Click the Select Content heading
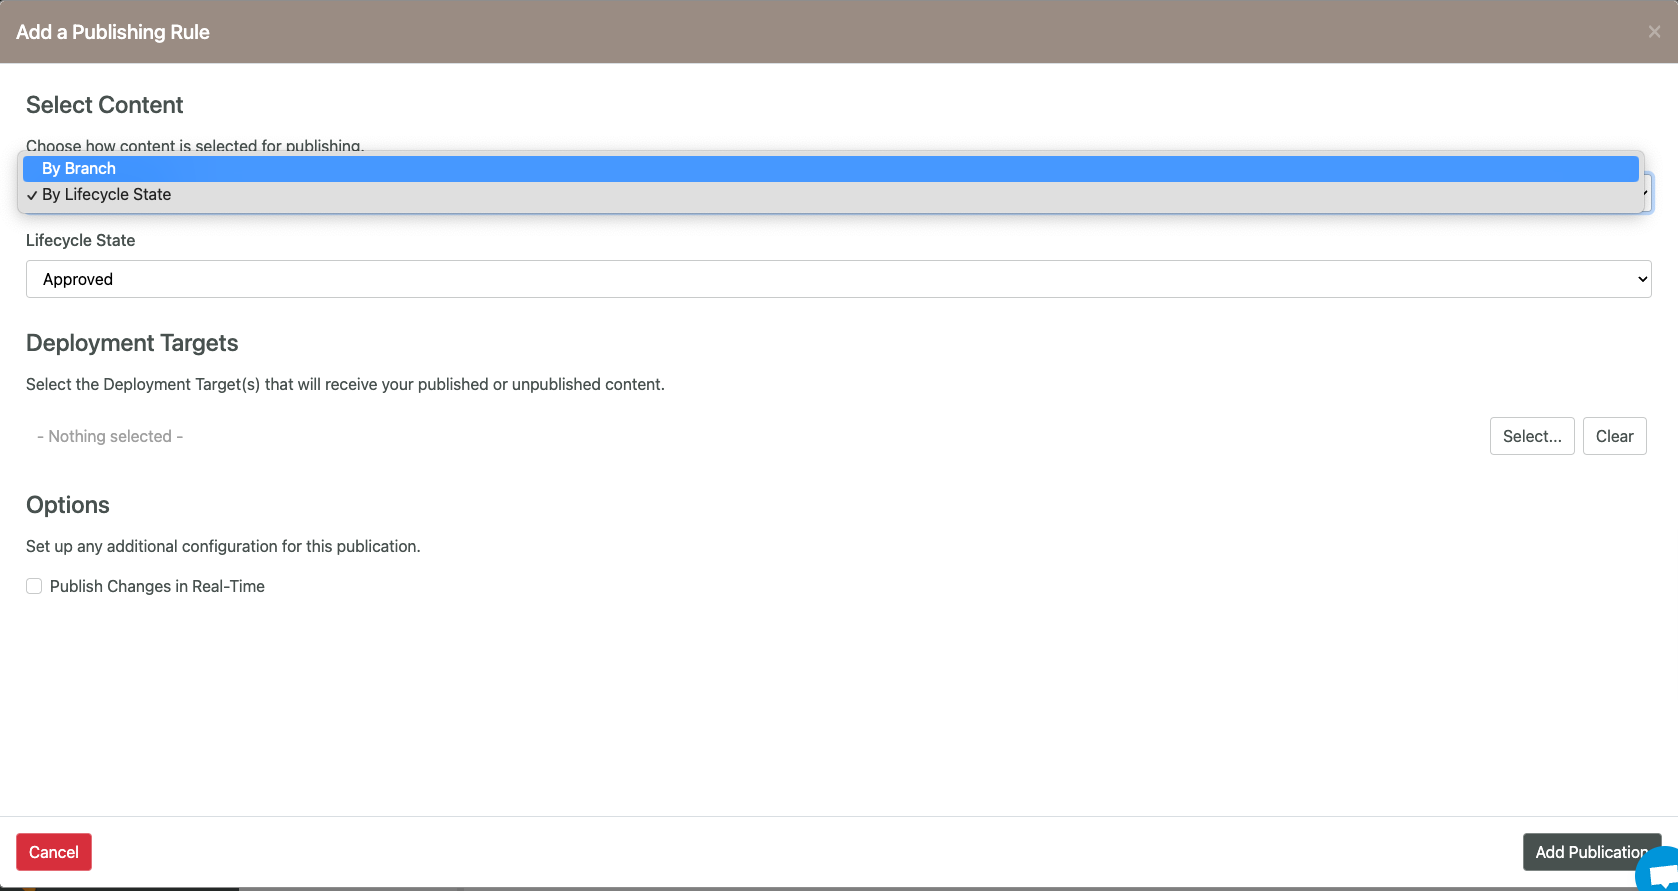Image resolution: width=1678 pixels, height=891 pixels. 105,105
